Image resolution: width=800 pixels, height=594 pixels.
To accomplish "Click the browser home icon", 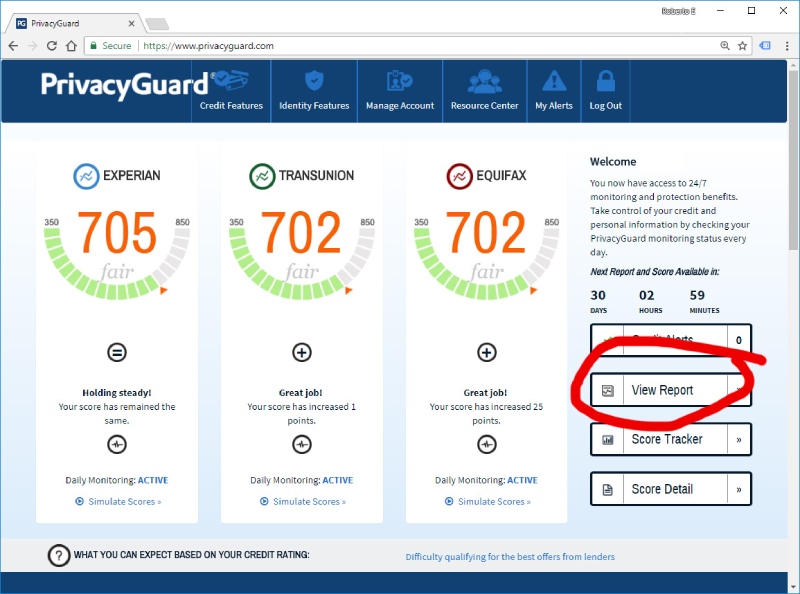I will tap(71, 46).
